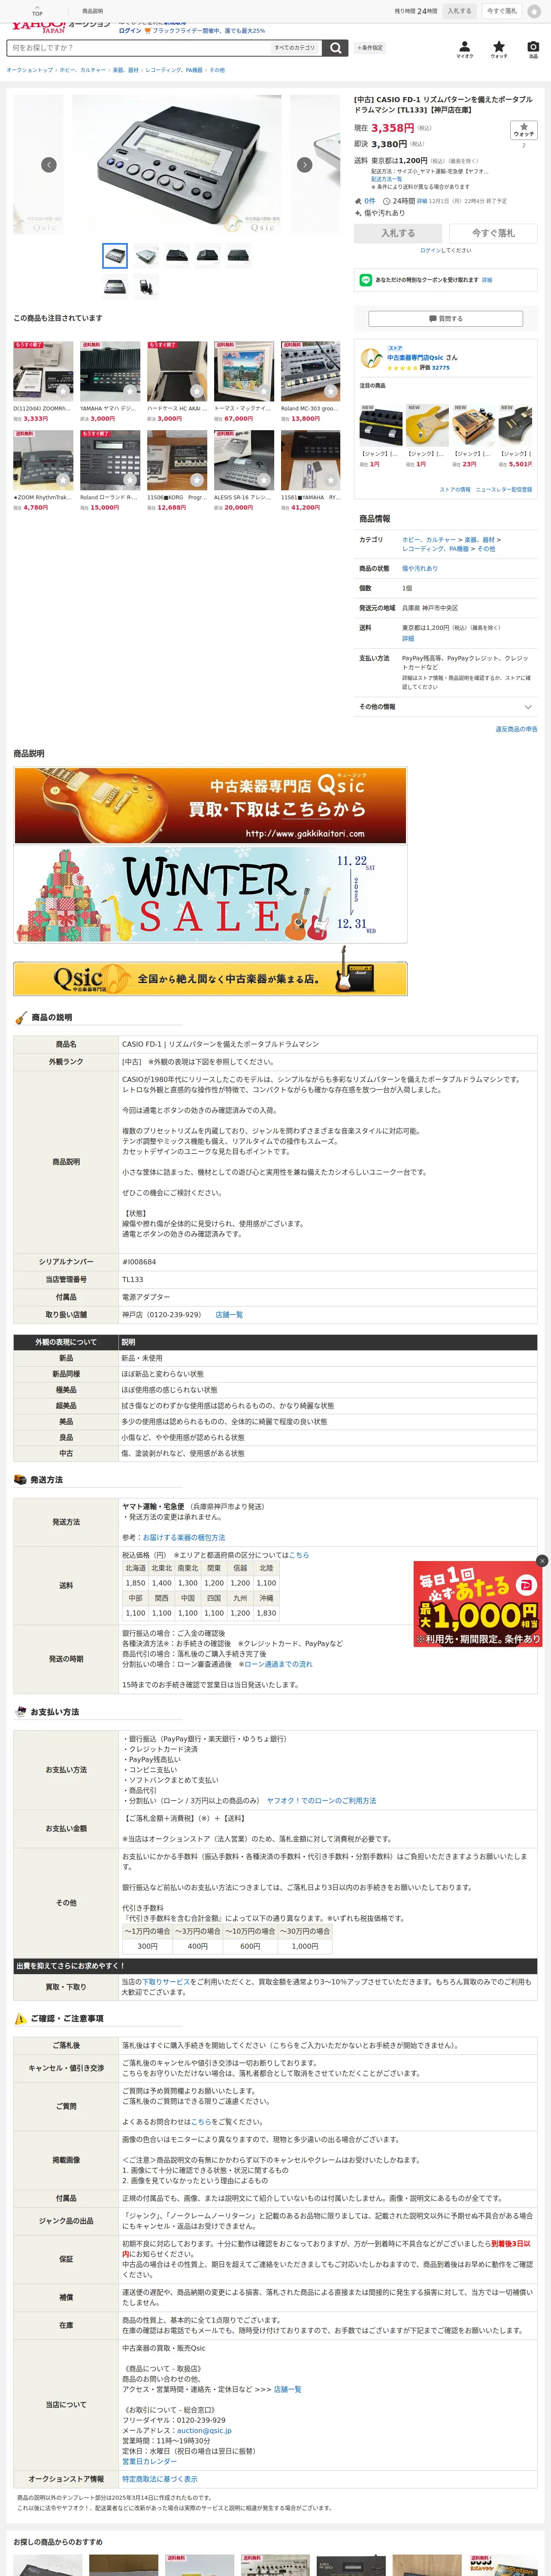Viewport: 551px width, 2576px height.
Task: Open the yellow guitar store item thumbnail
Action: (x=427, y=425)
